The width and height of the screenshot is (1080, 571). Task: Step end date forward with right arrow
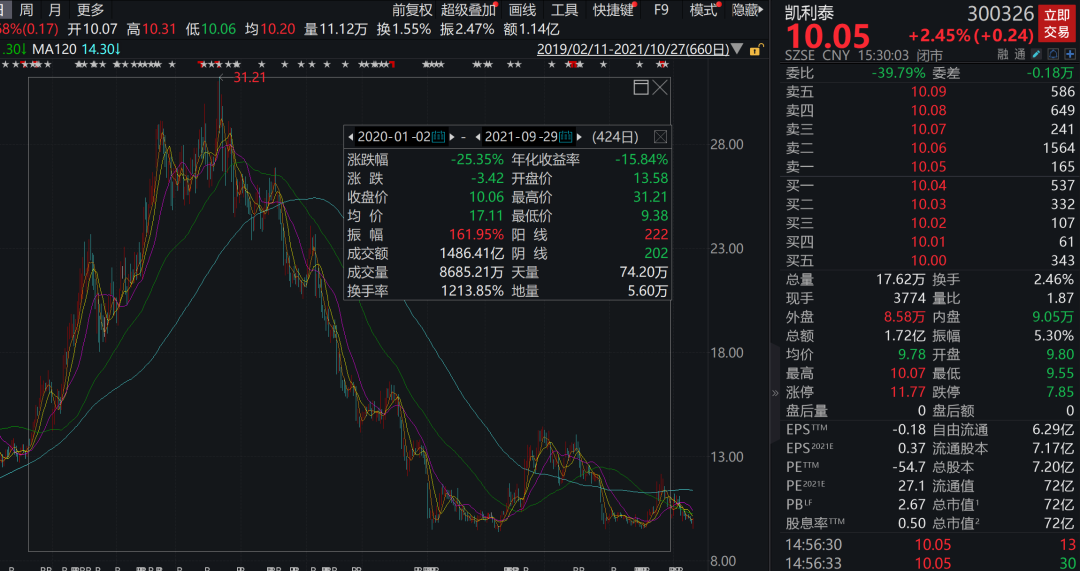click(x=580, y=136)
